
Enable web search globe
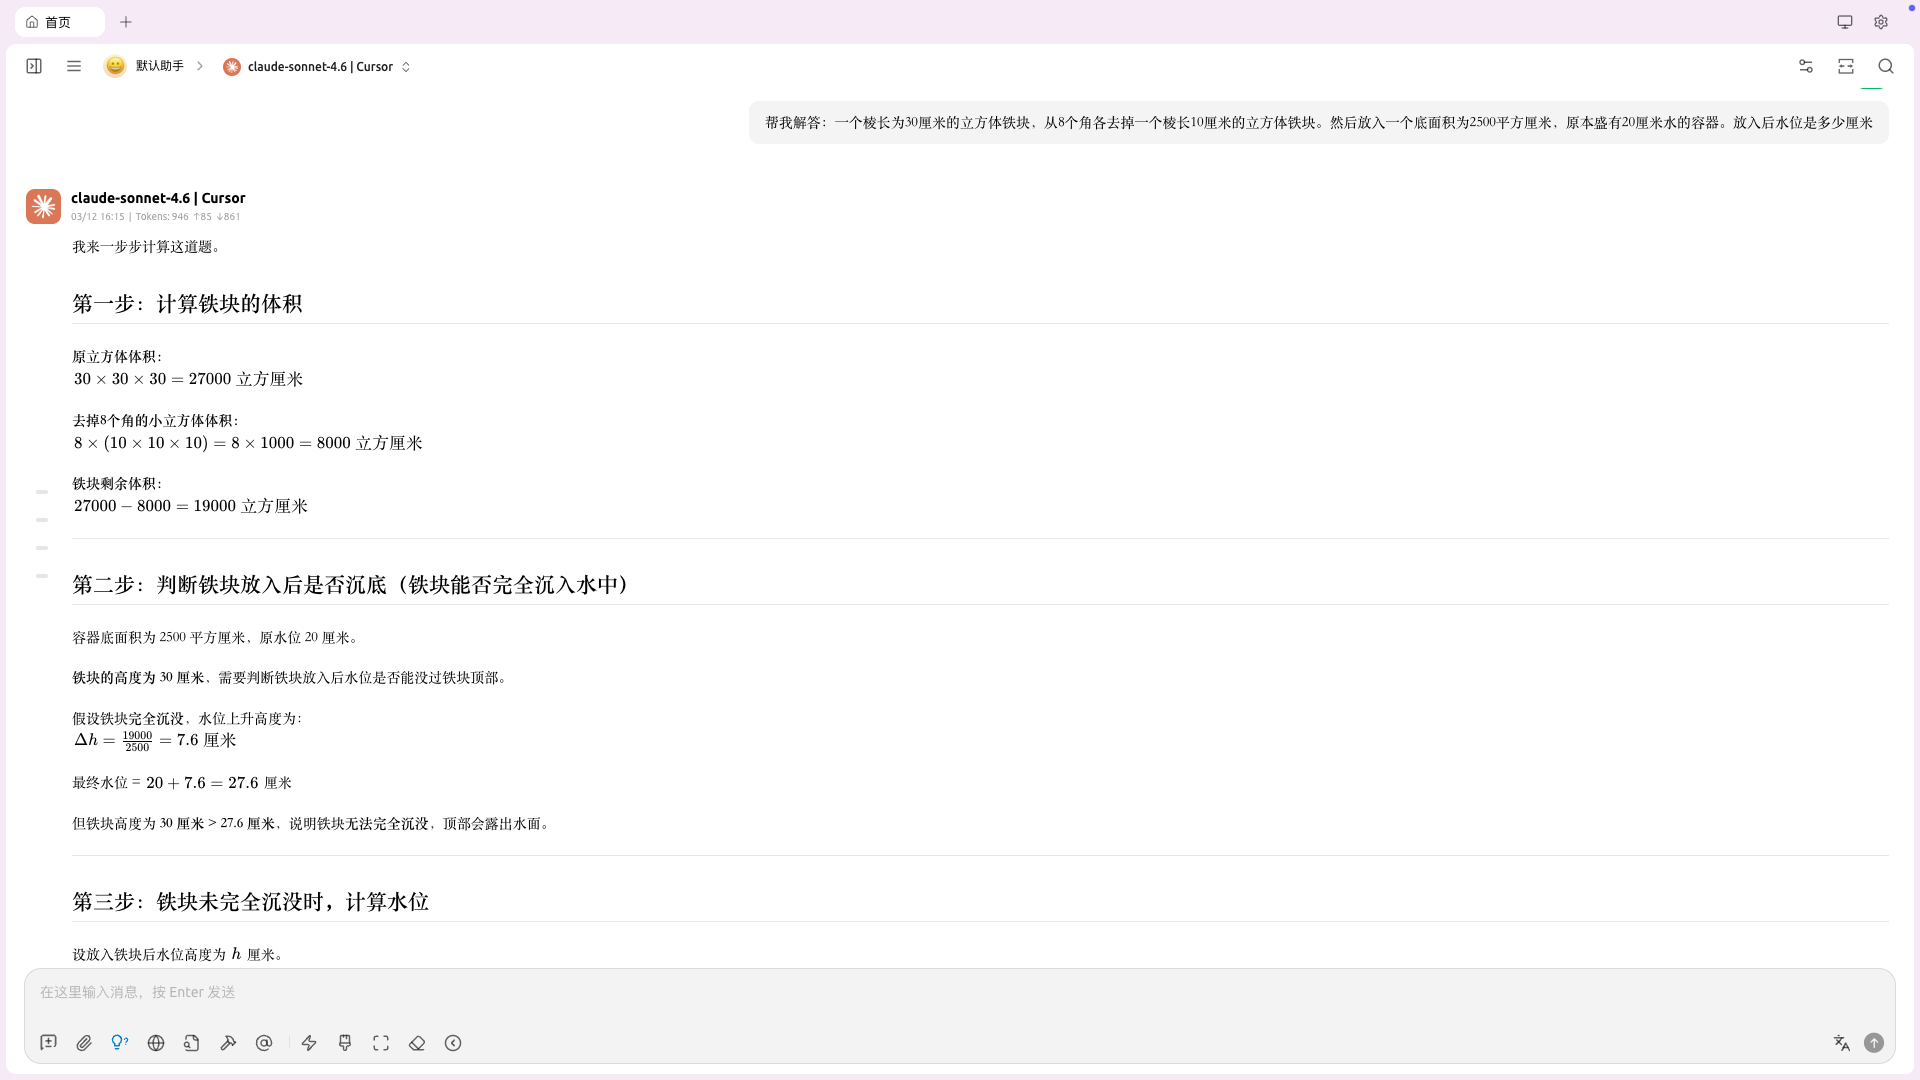(x=156, y=1043)
